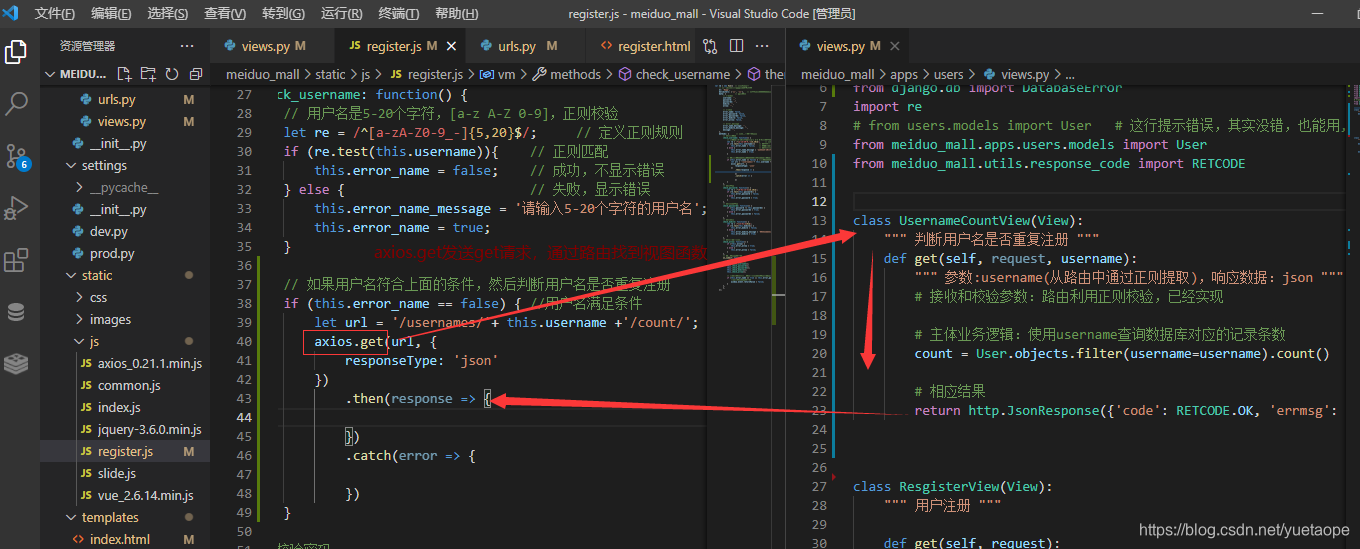Open the 运行(R) menu
Viewport: 1360px width, 549px height.
point(342,14)
